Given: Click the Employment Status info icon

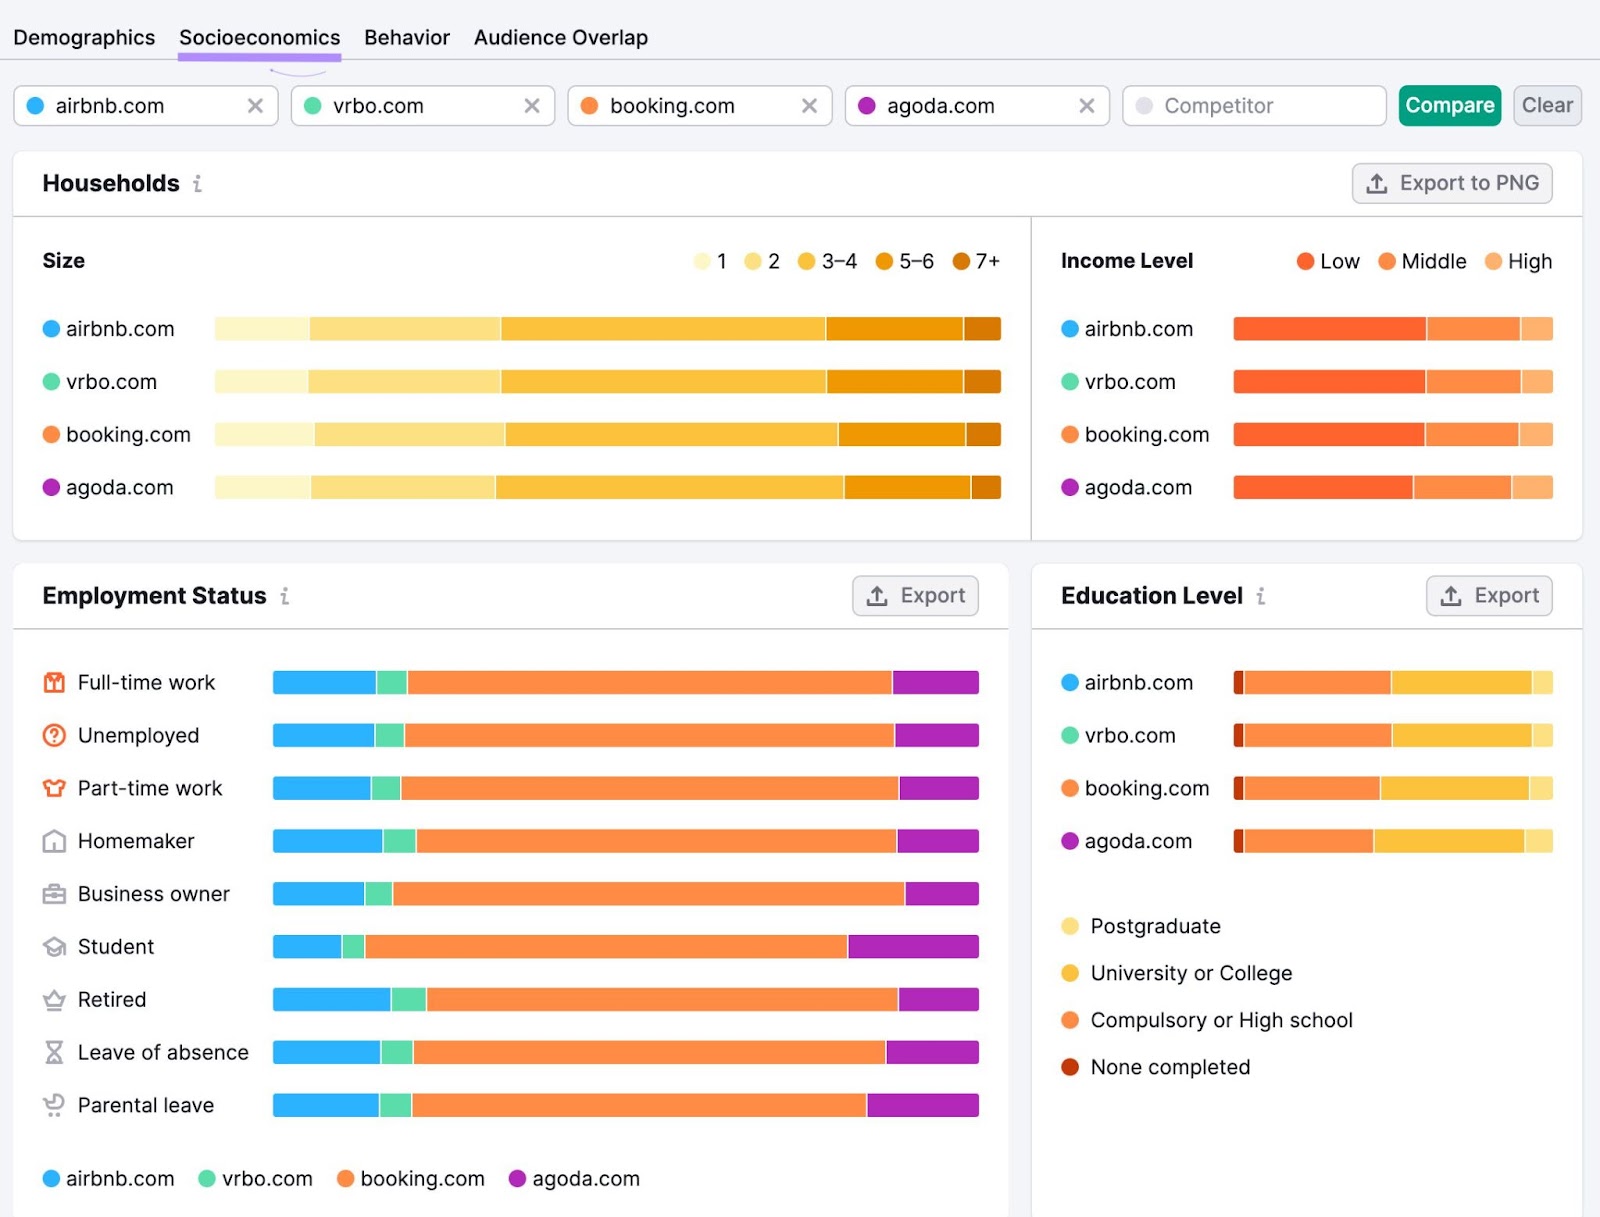Looking at the screenshot, I should [285, 596].
